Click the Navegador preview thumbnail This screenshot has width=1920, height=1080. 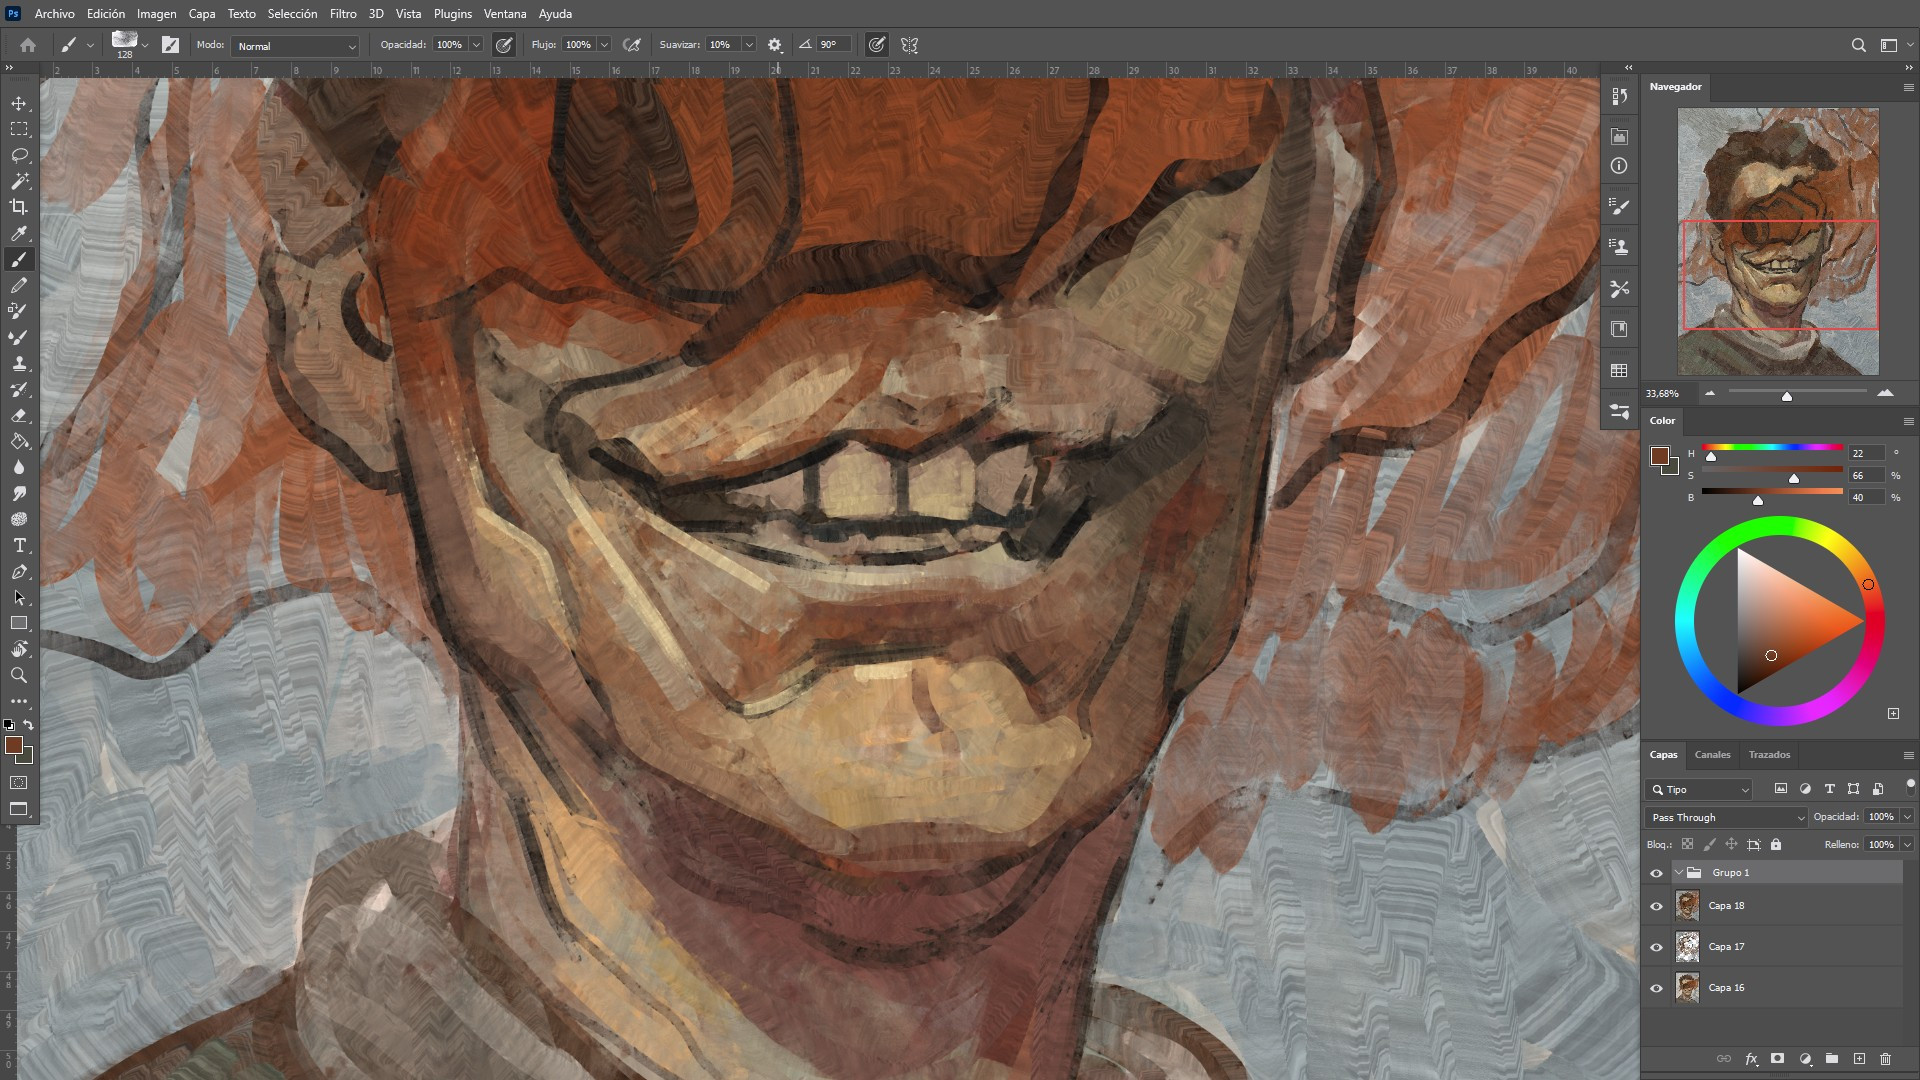click(x=1778, y=241)
